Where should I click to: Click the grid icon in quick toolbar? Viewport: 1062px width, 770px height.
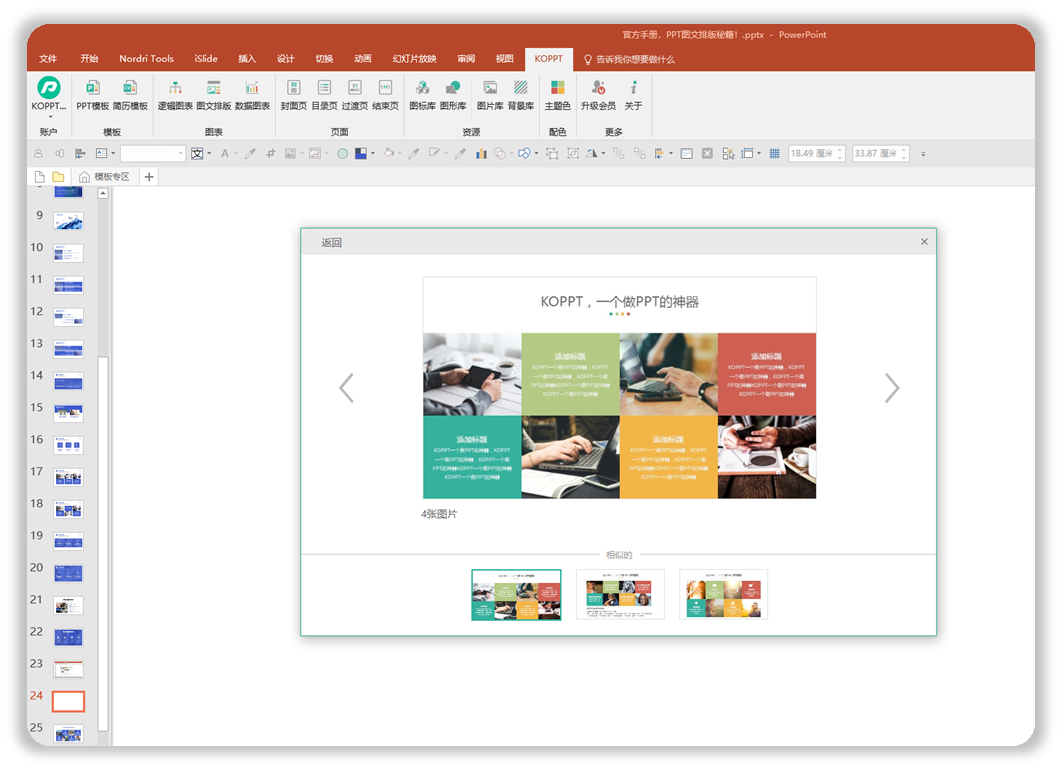pyautogui.click(x=774, y=154)
